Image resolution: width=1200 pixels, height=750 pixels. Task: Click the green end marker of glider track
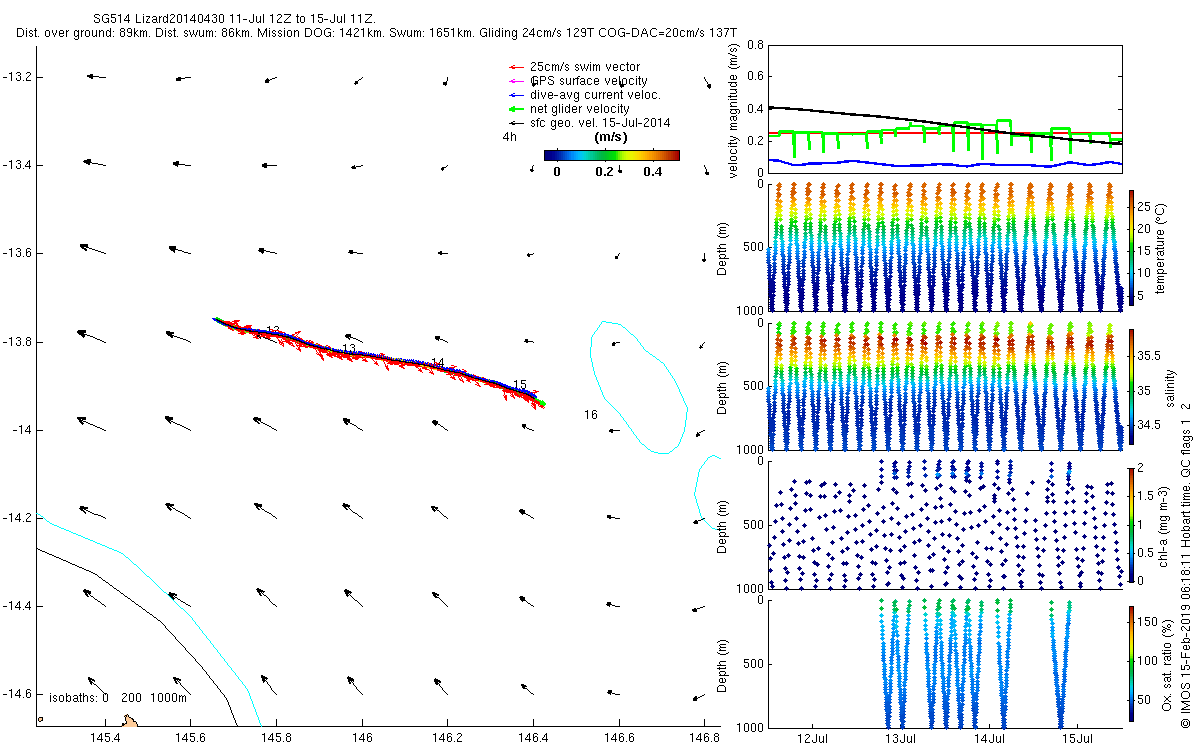click(542, 403)
